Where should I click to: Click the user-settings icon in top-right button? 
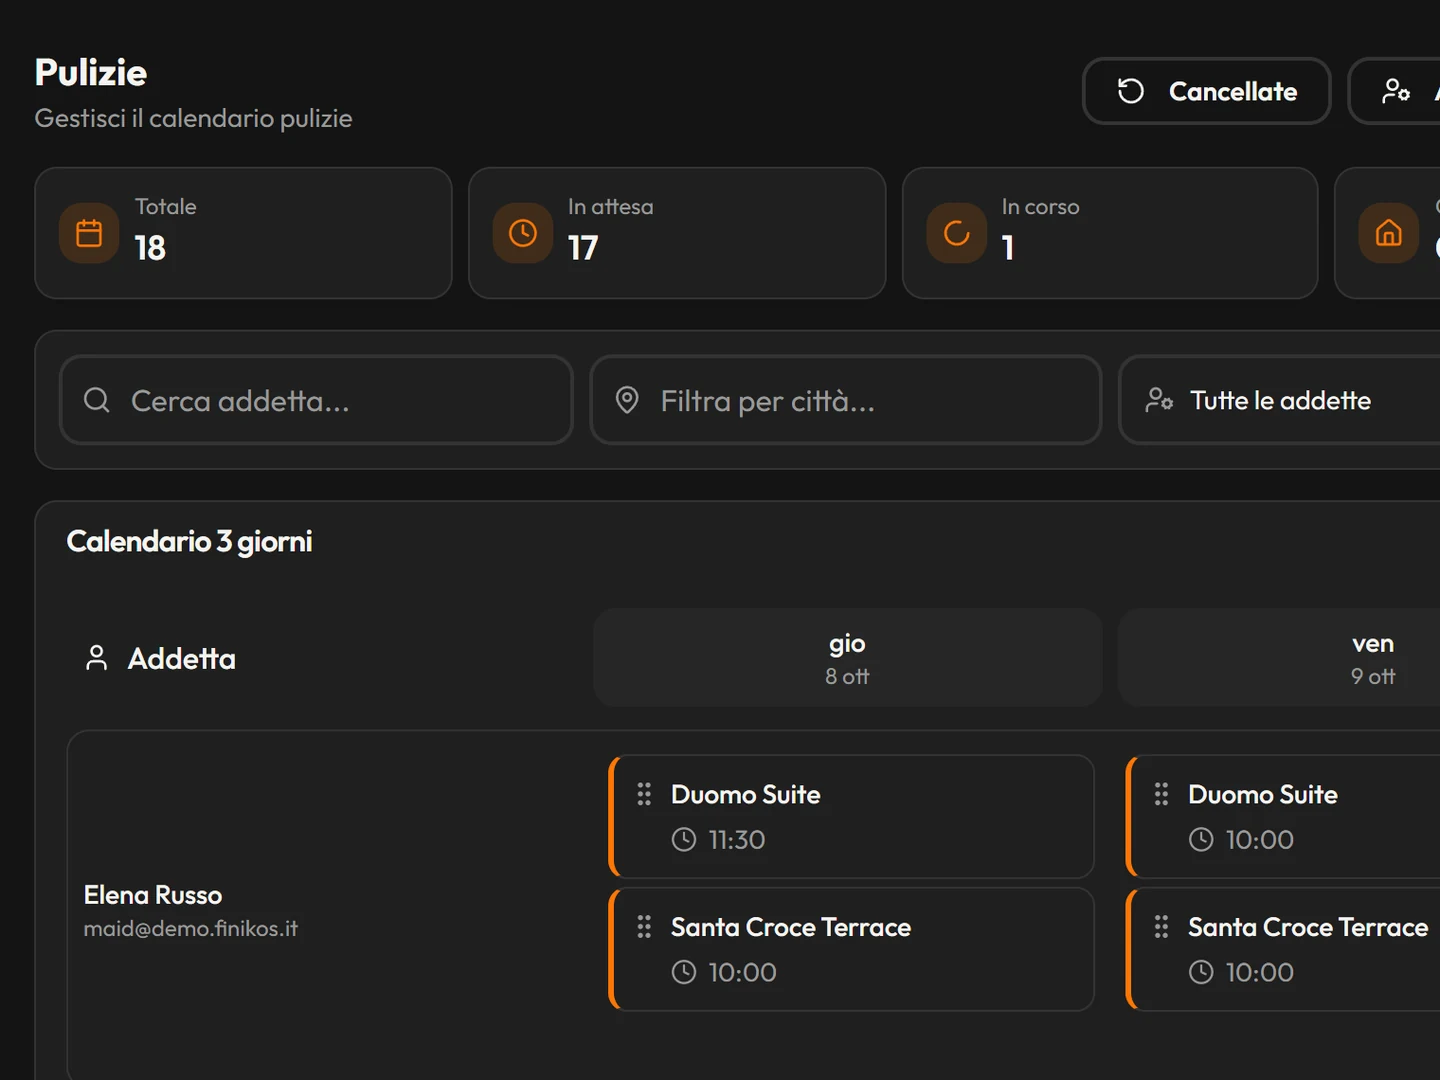pos(1396,91)
